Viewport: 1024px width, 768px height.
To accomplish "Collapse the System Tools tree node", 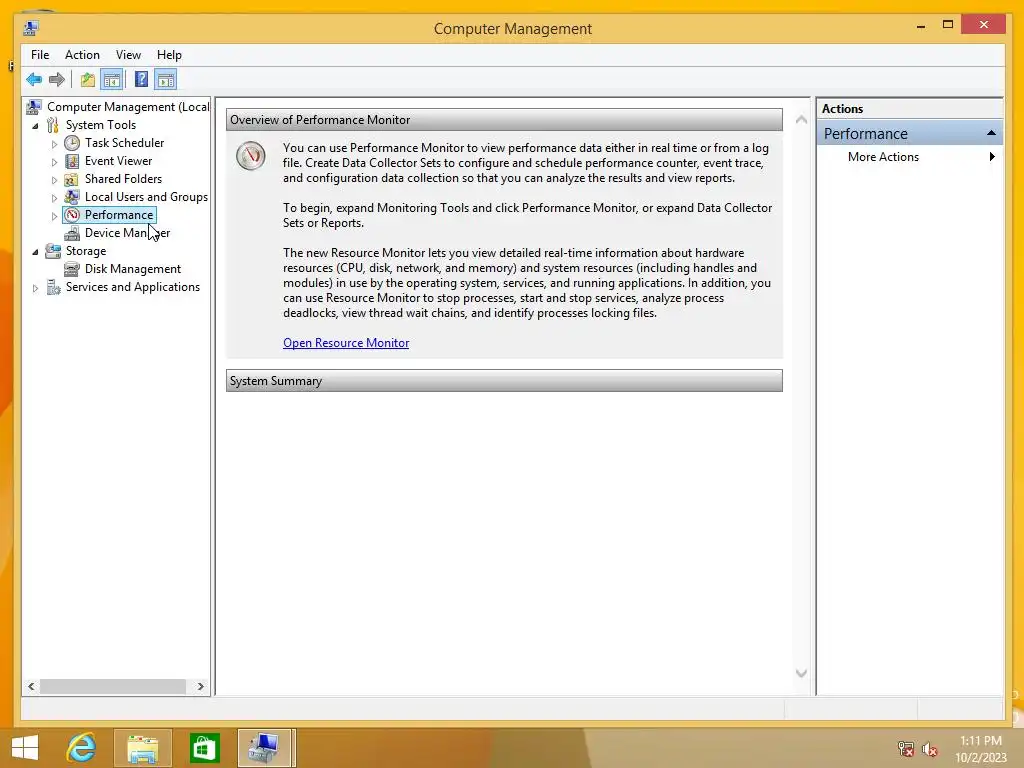I will (35, 125).
